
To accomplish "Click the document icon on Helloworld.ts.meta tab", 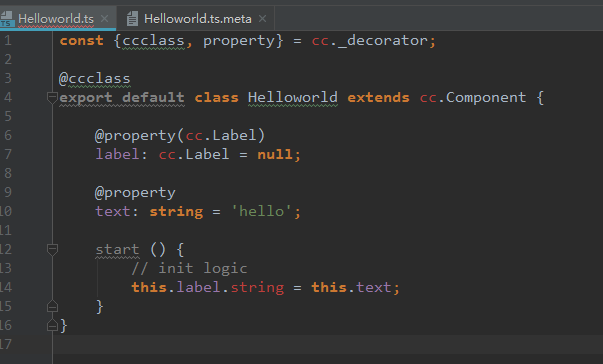I will (132, 18).
